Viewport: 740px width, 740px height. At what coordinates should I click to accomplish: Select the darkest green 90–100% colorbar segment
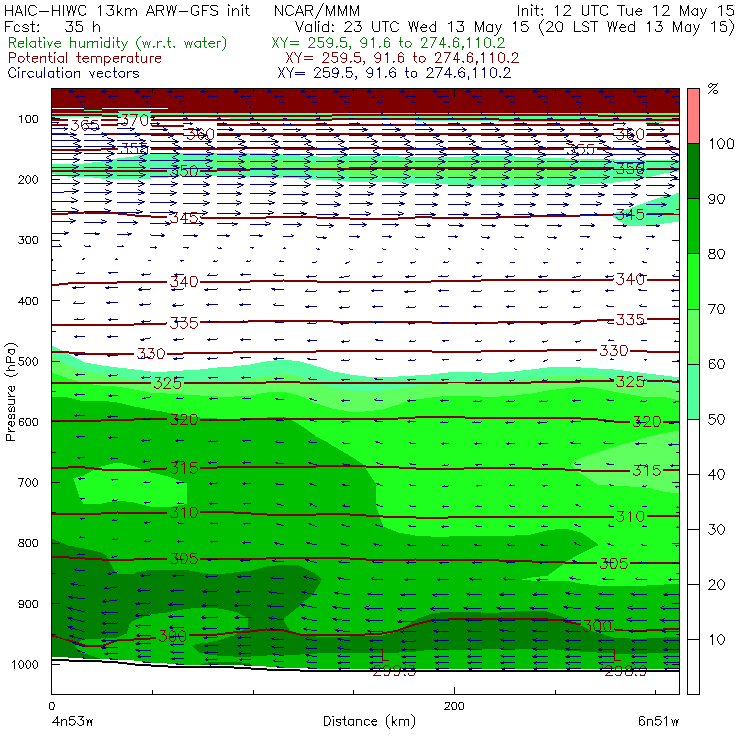pos(693,171)
